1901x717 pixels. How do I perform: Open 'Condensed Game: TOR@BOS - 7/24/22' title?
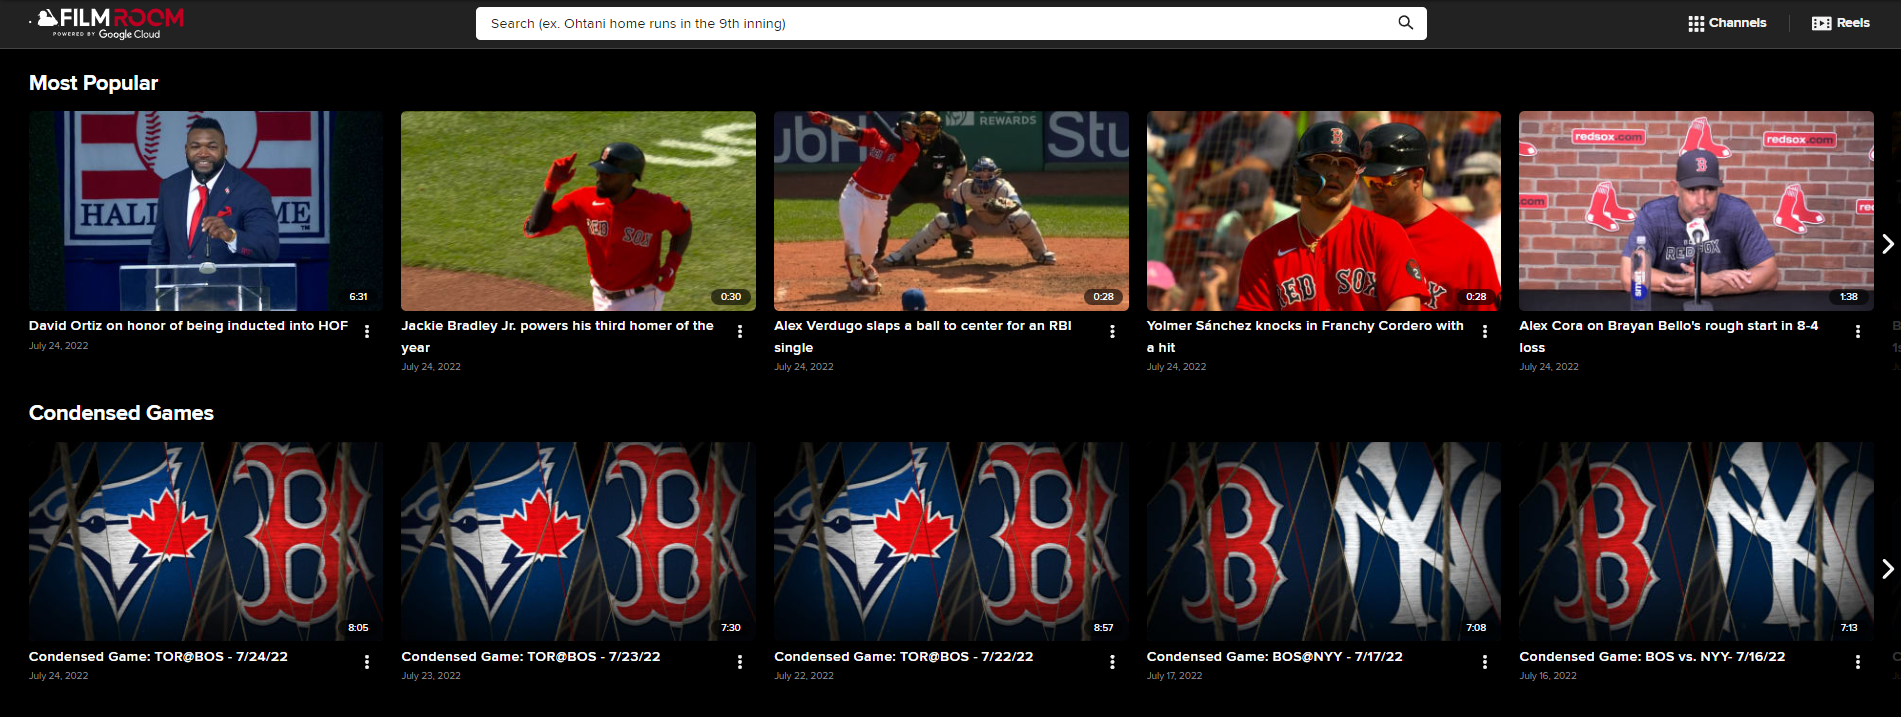point(158,657)
